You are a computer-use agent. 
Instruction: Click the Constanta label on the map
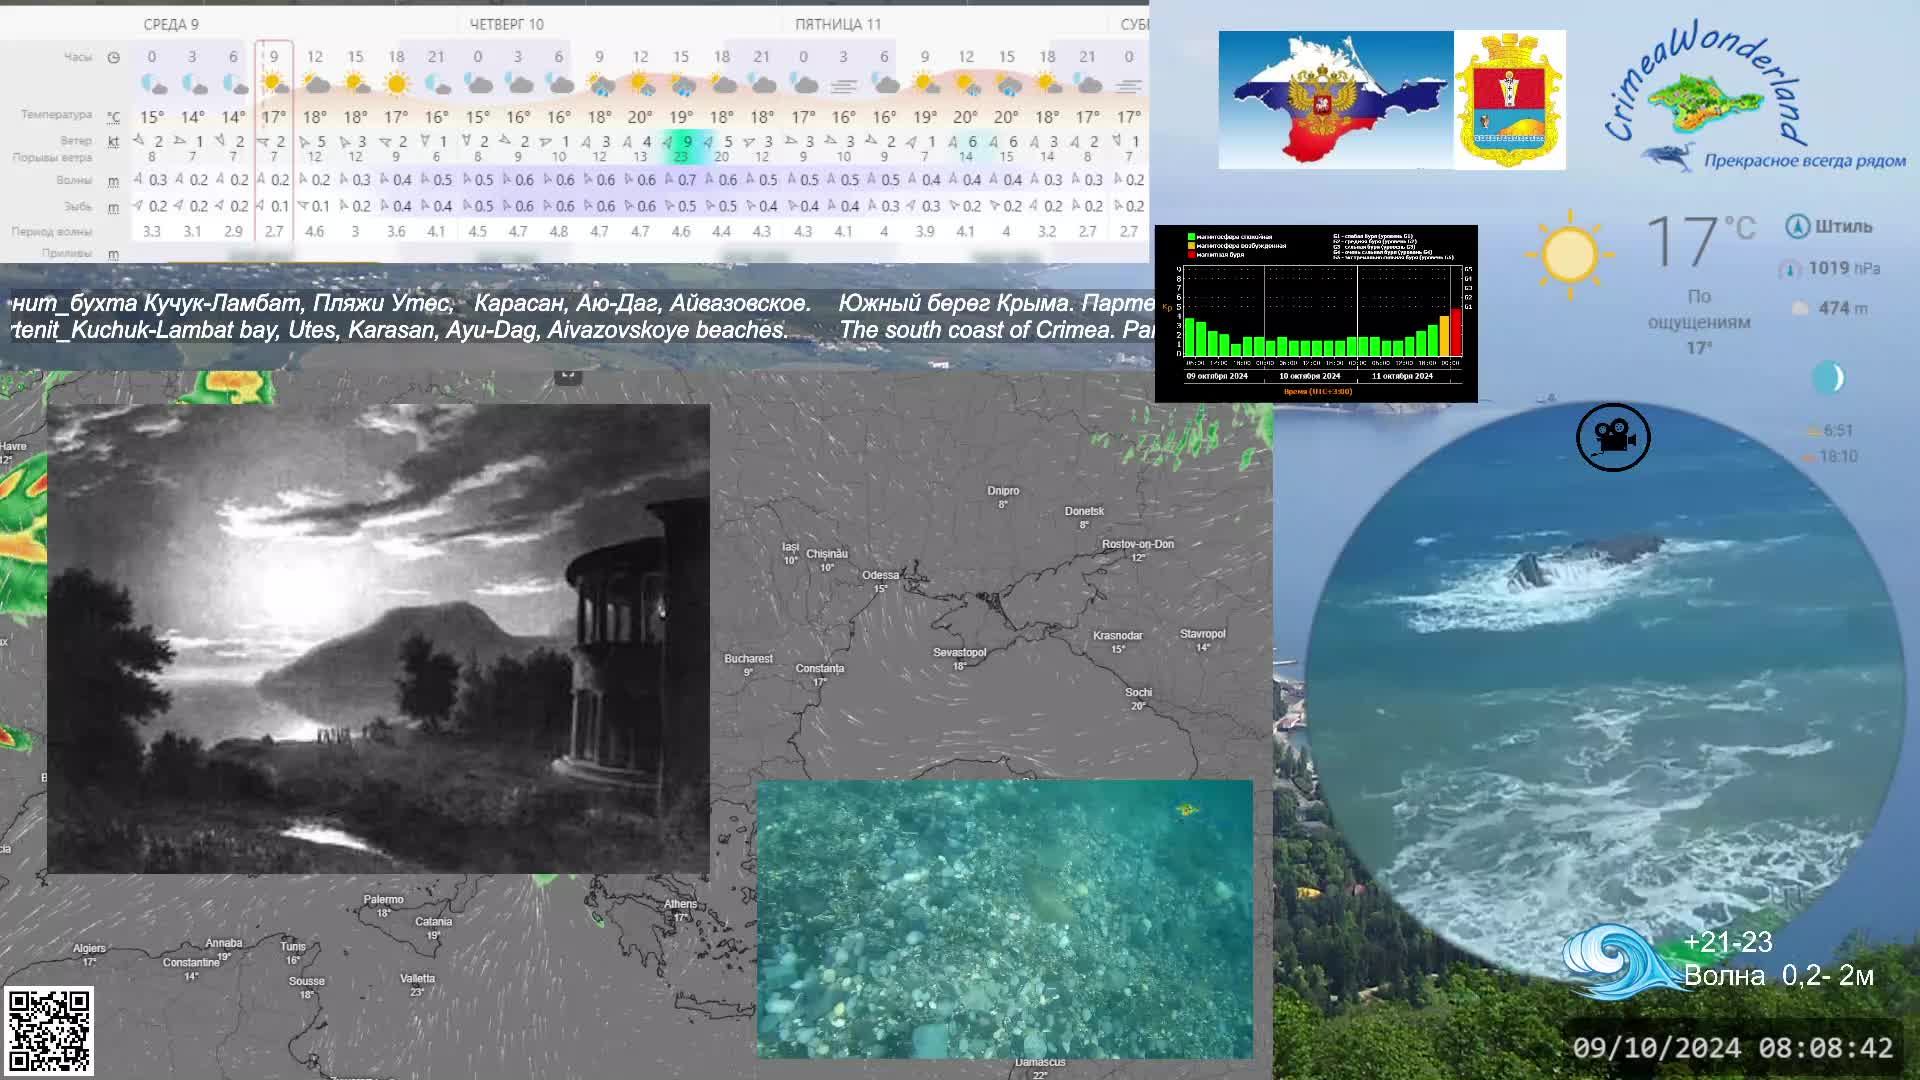[x=820, y=669]
